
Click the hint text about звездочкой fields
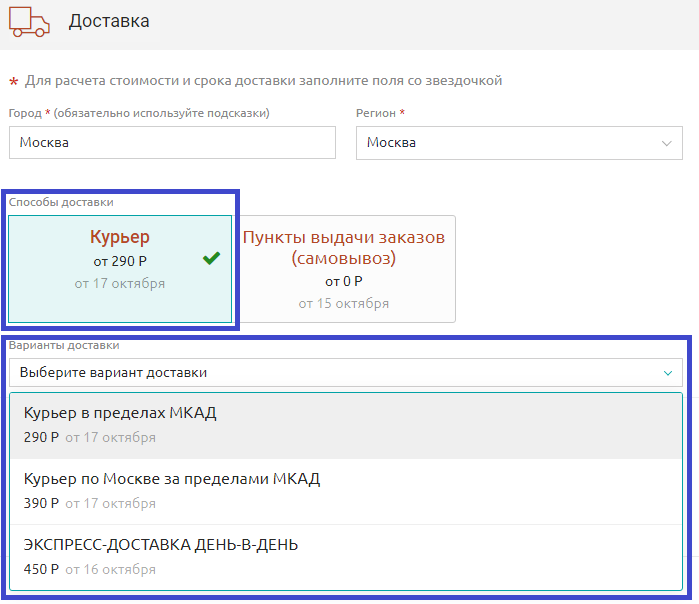pos(263,81)
